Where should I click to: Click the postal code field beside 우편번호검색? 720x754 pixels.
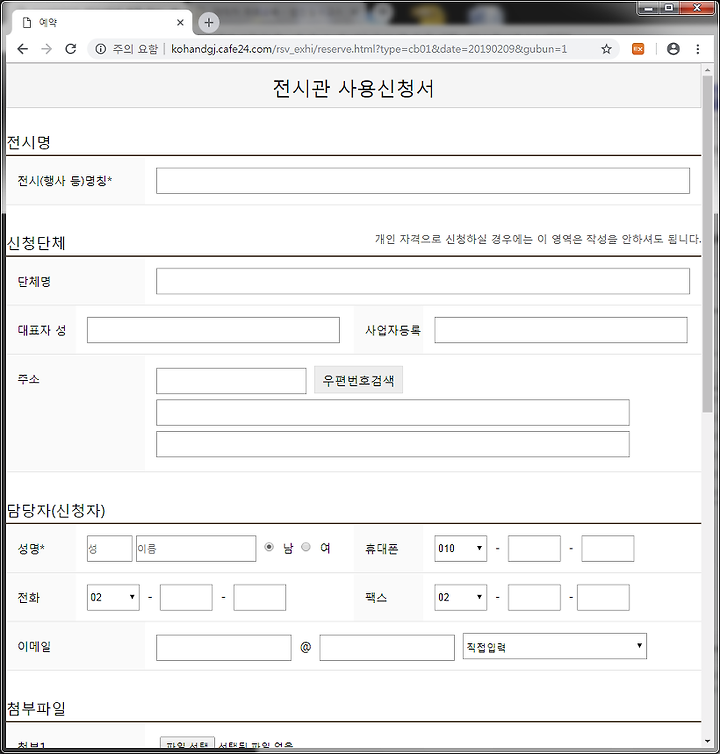pyautogui.click(x=231, y=381)
